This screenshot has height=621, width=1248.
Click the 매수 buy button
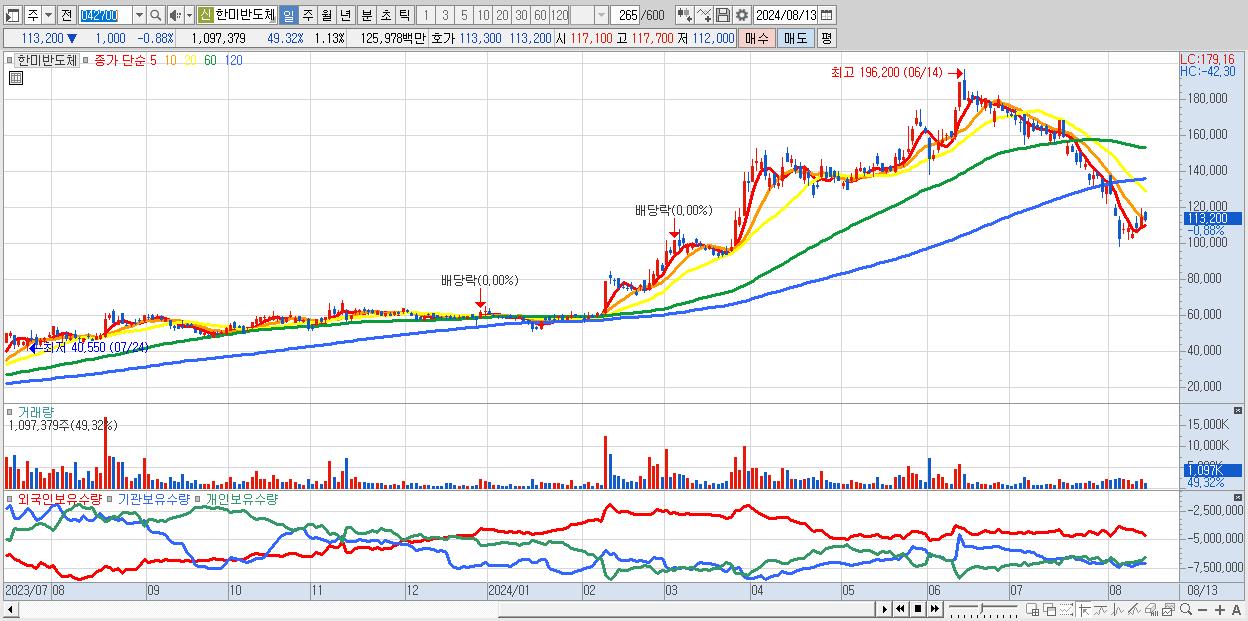(757, 38)
